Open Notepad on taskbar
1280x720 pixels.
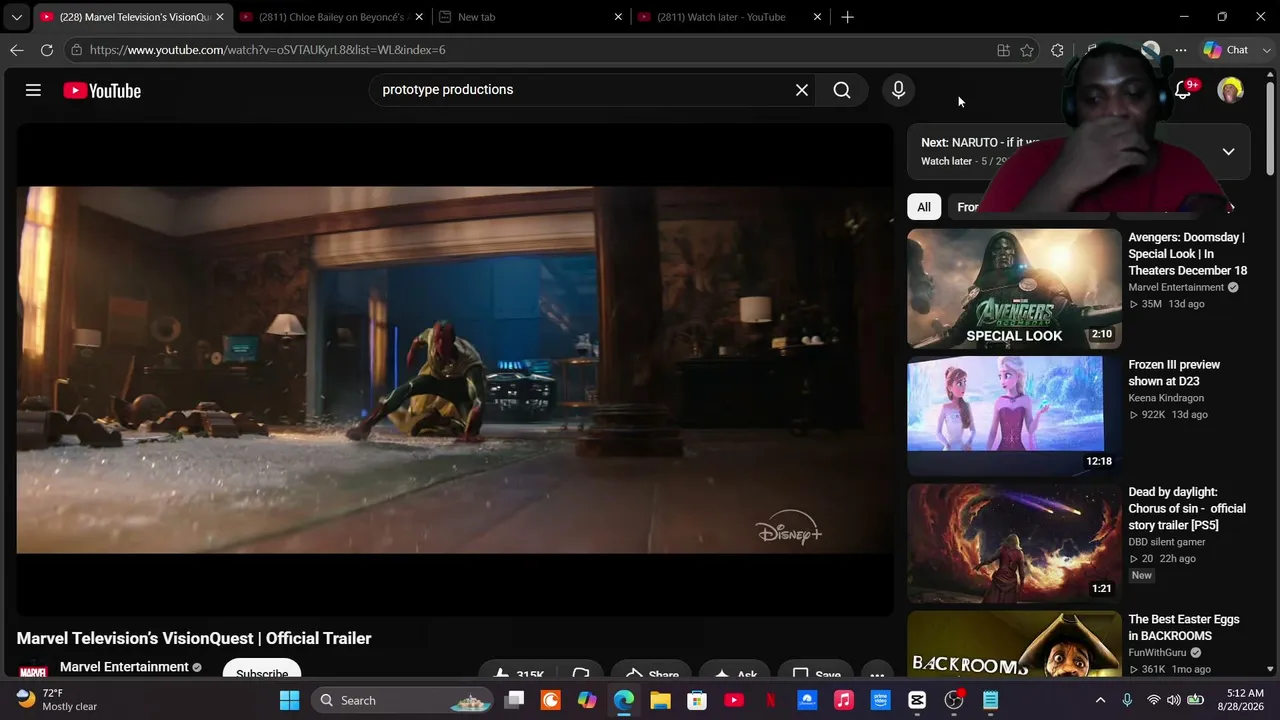pos(990,700)
